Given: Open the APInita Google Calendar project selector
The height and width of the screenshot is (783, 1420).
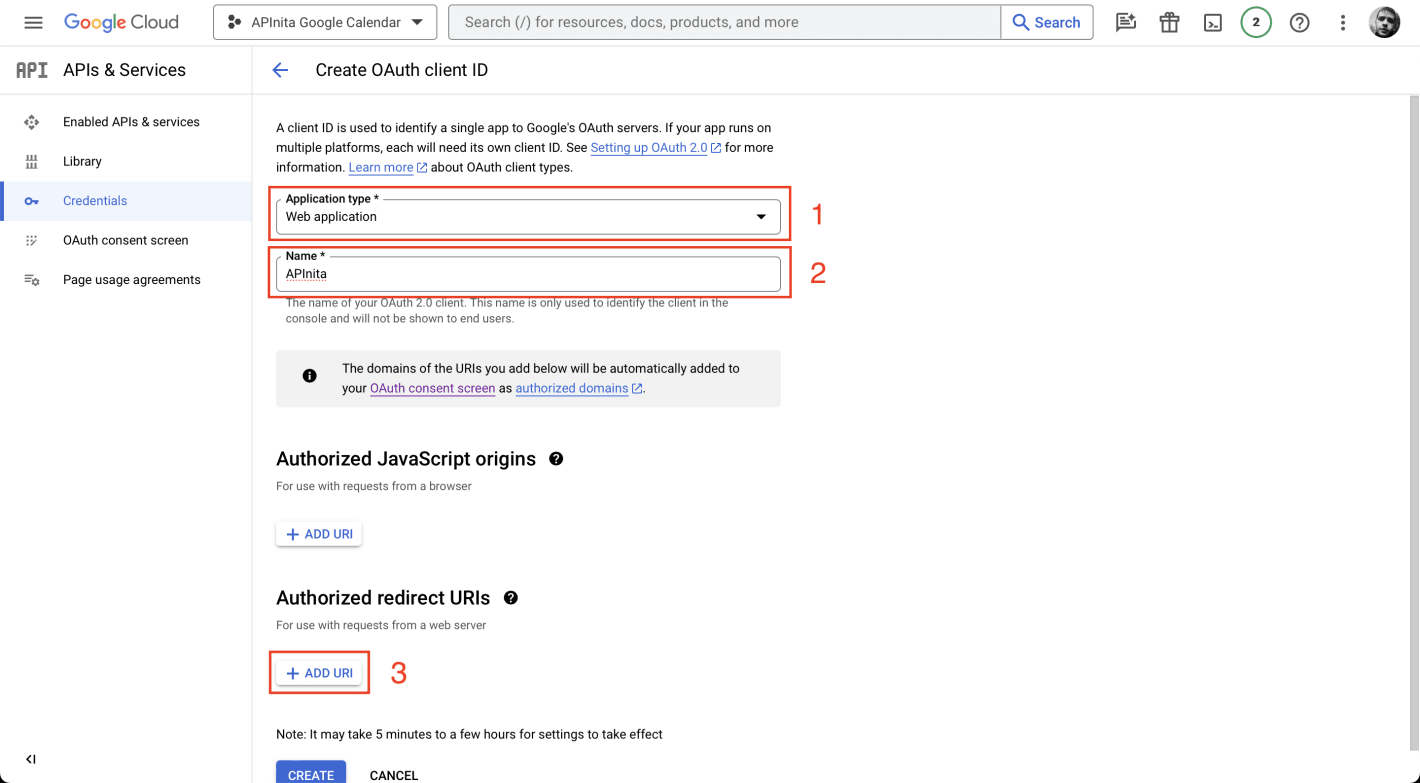Looking at the screenshot, I should [x=324, y=21].
